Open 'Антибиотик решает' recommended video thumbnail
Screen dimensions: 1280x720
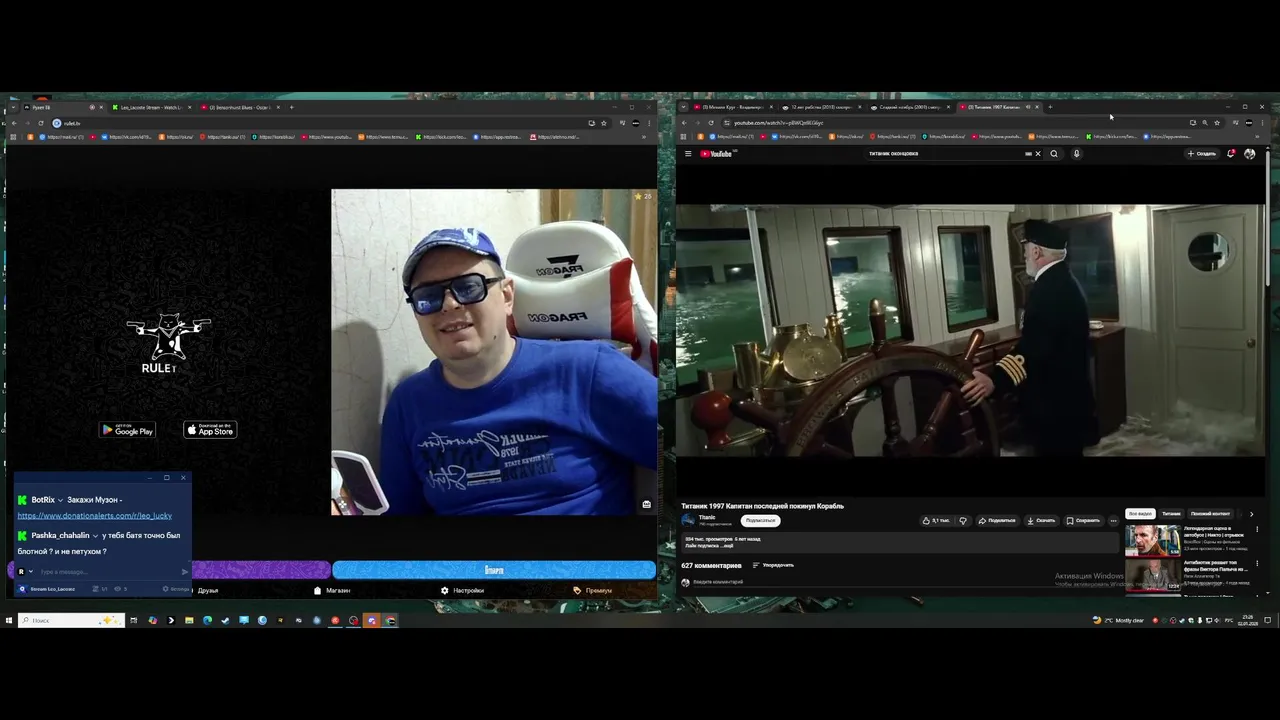tap(1152, 575)
